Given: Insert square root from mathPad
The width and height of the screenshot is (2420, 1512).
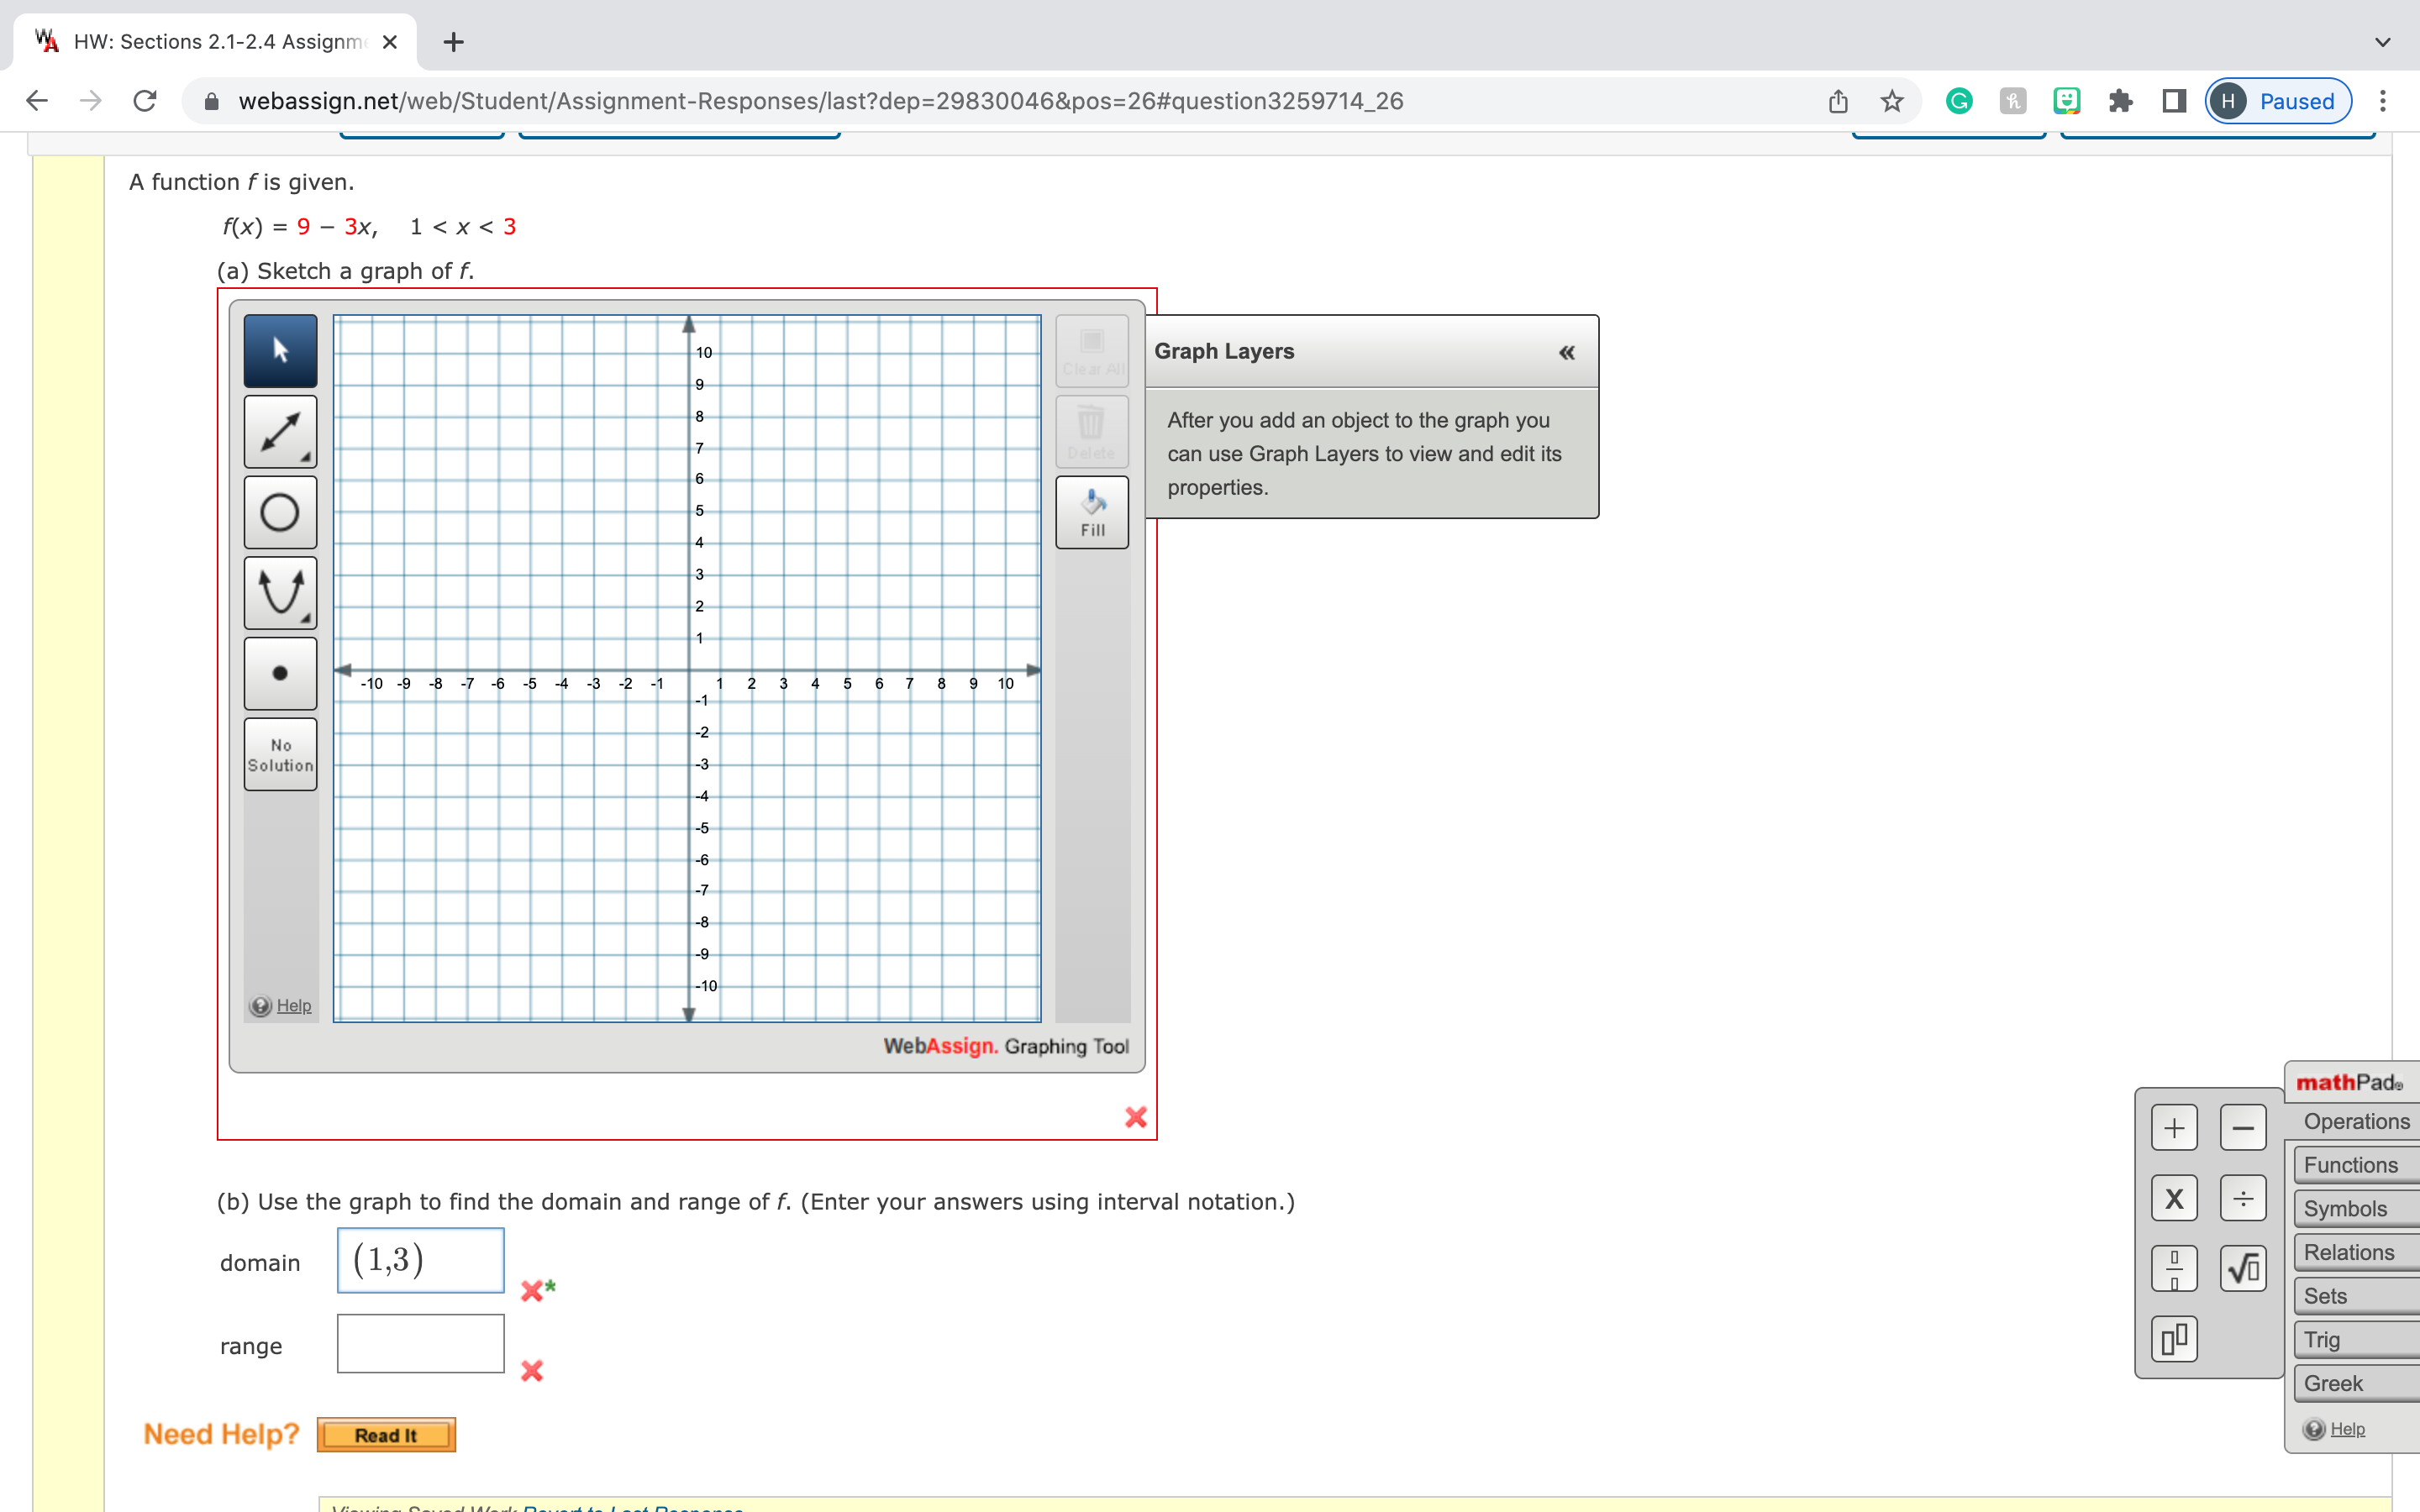Looking at the screenshot, I should point(2242,1268).
